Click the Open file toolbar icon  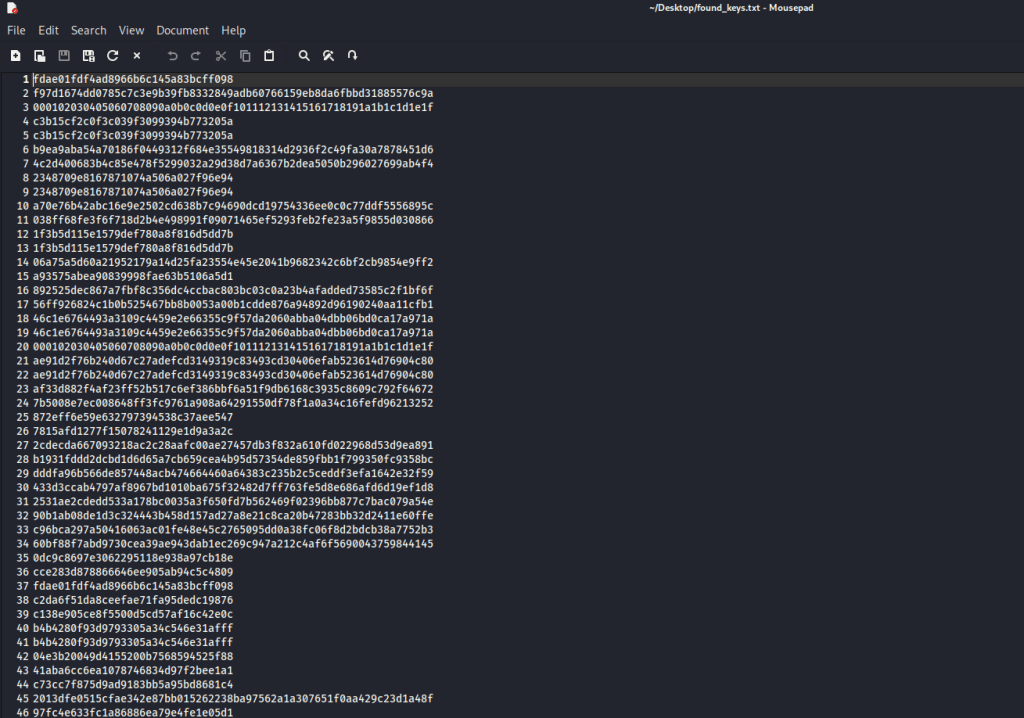point(40,55)
